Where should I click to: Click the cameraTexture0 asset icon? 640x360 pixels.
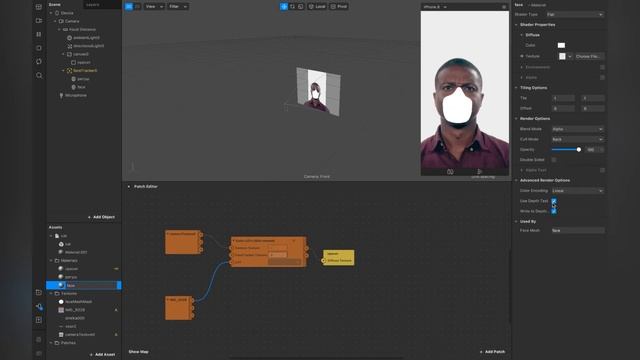(x=61, y=335)
